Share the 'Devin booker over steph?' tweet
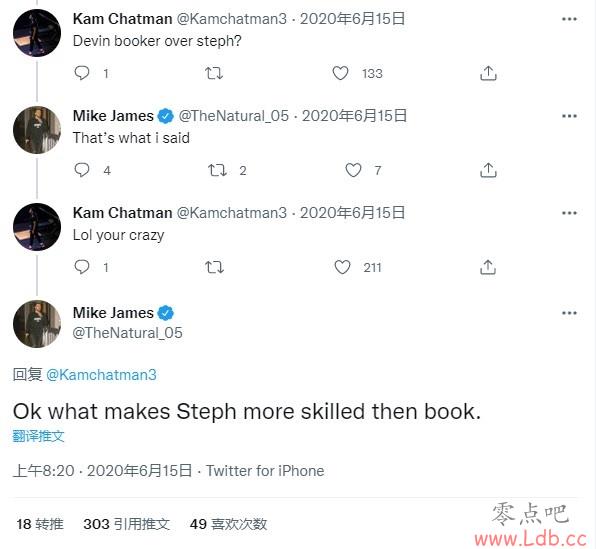Image resolution: width=596 pixels, height=549 pixels. tap(488, 73)
